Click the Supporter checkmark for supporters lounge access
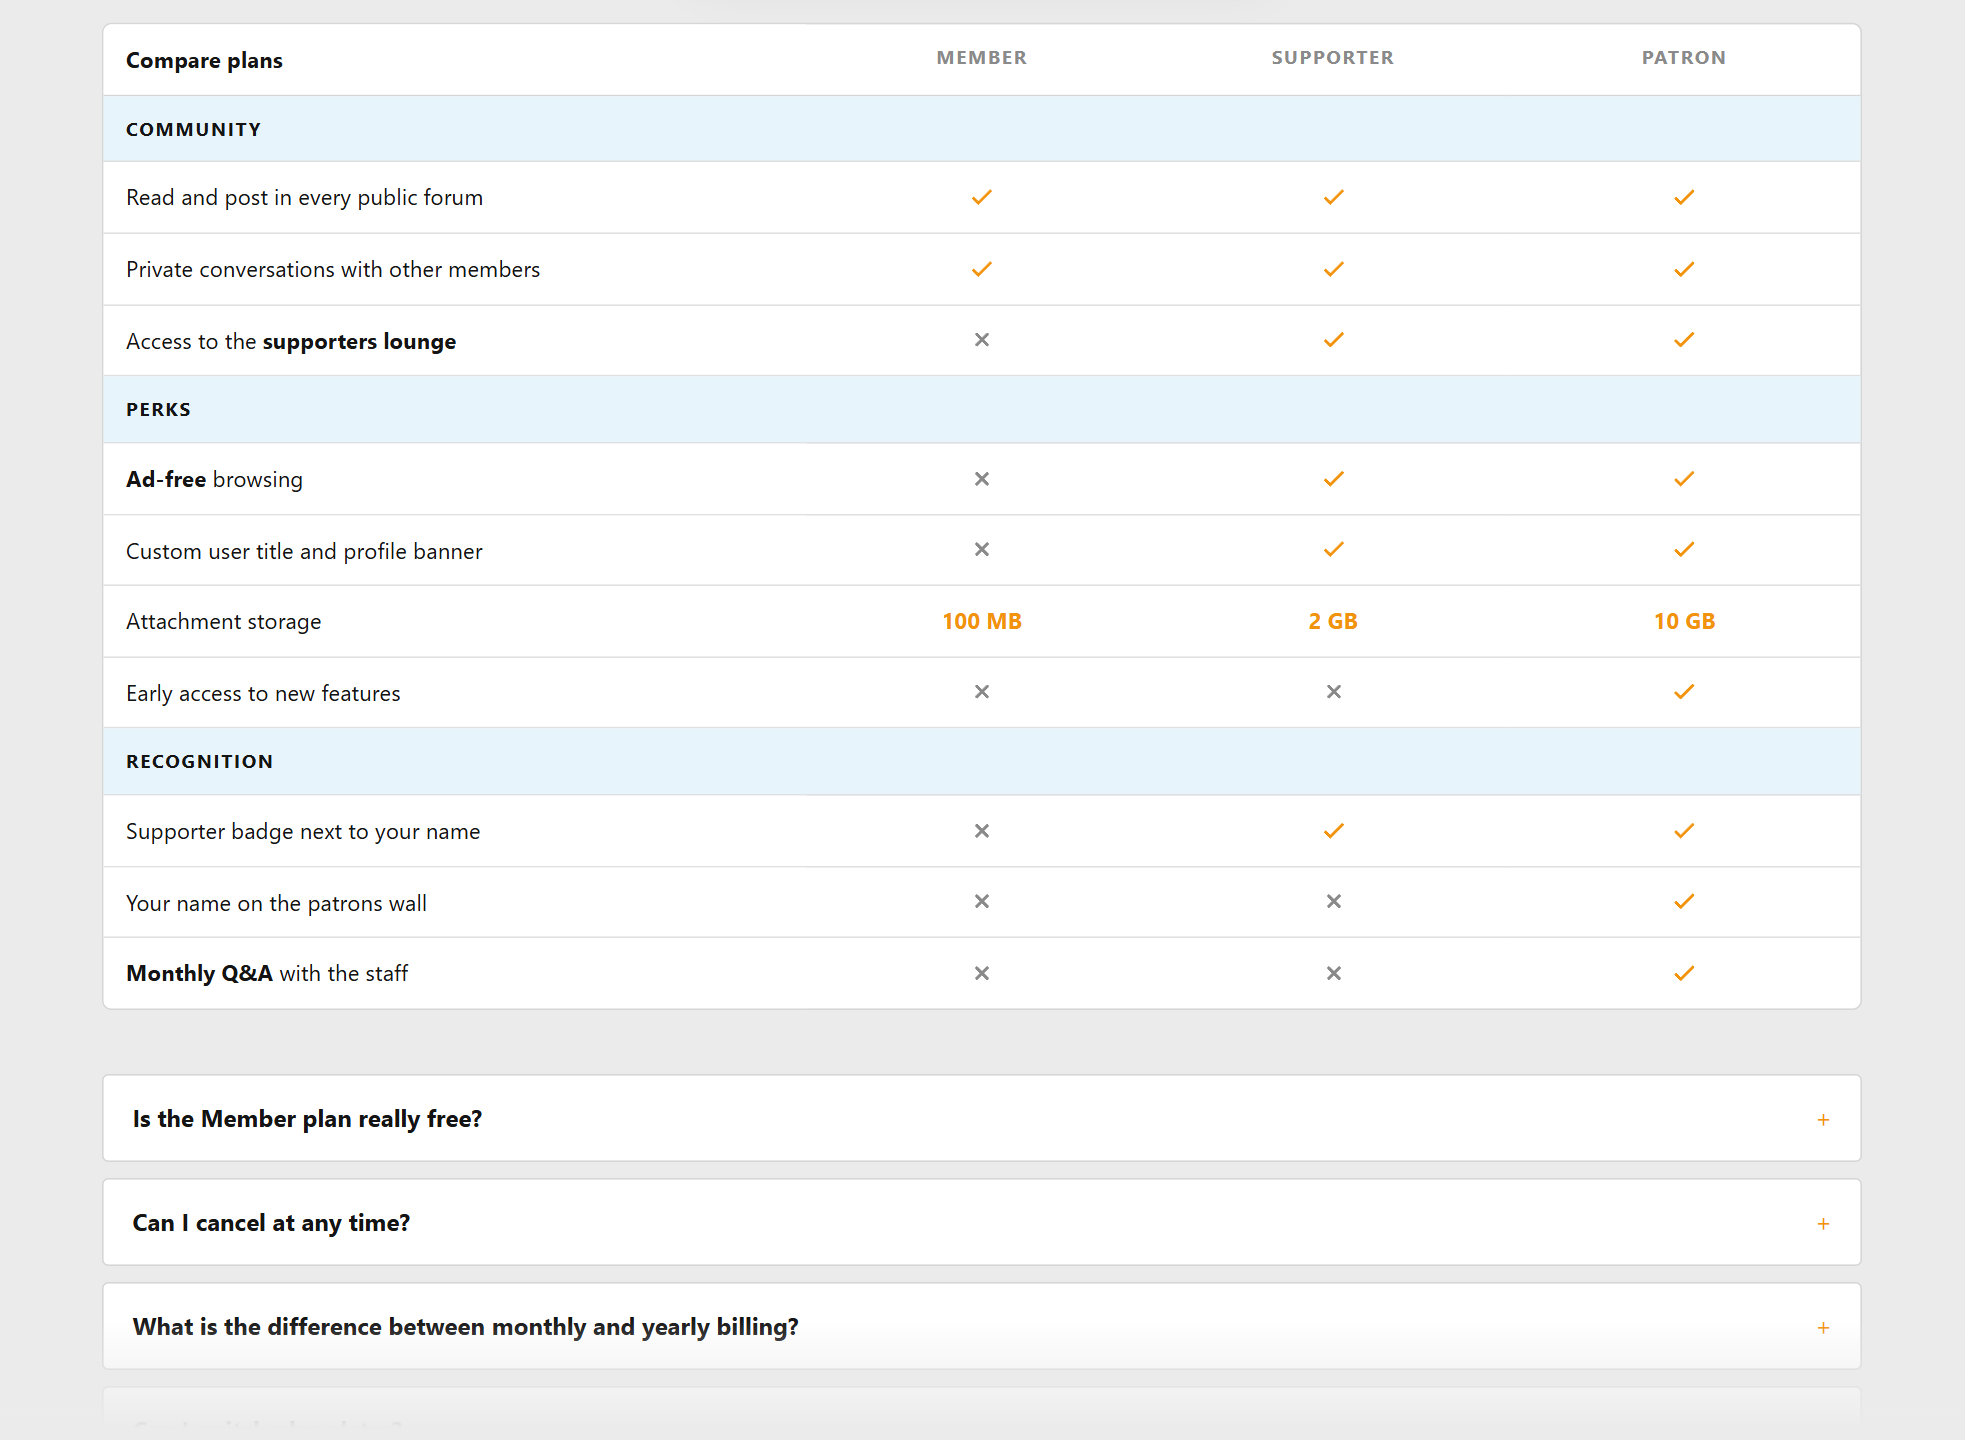1965x1440 pixels. [1333, 340]
